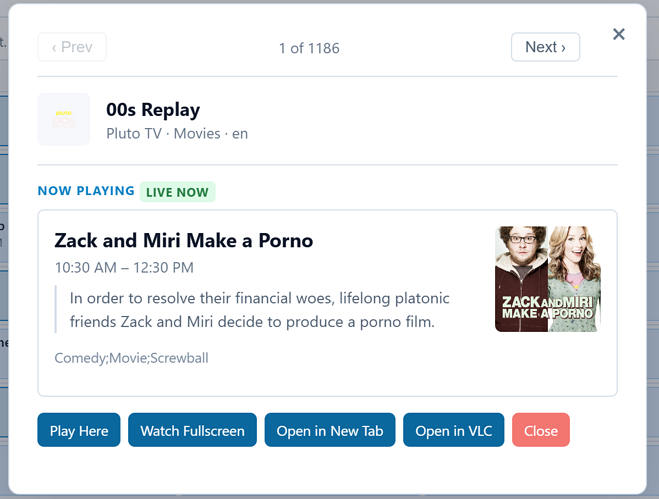The height and width of the screenshot is (499, 659).
Task: Click the 00s Replay channel logo
Action: pyautogui.click(x=64, y=119)
